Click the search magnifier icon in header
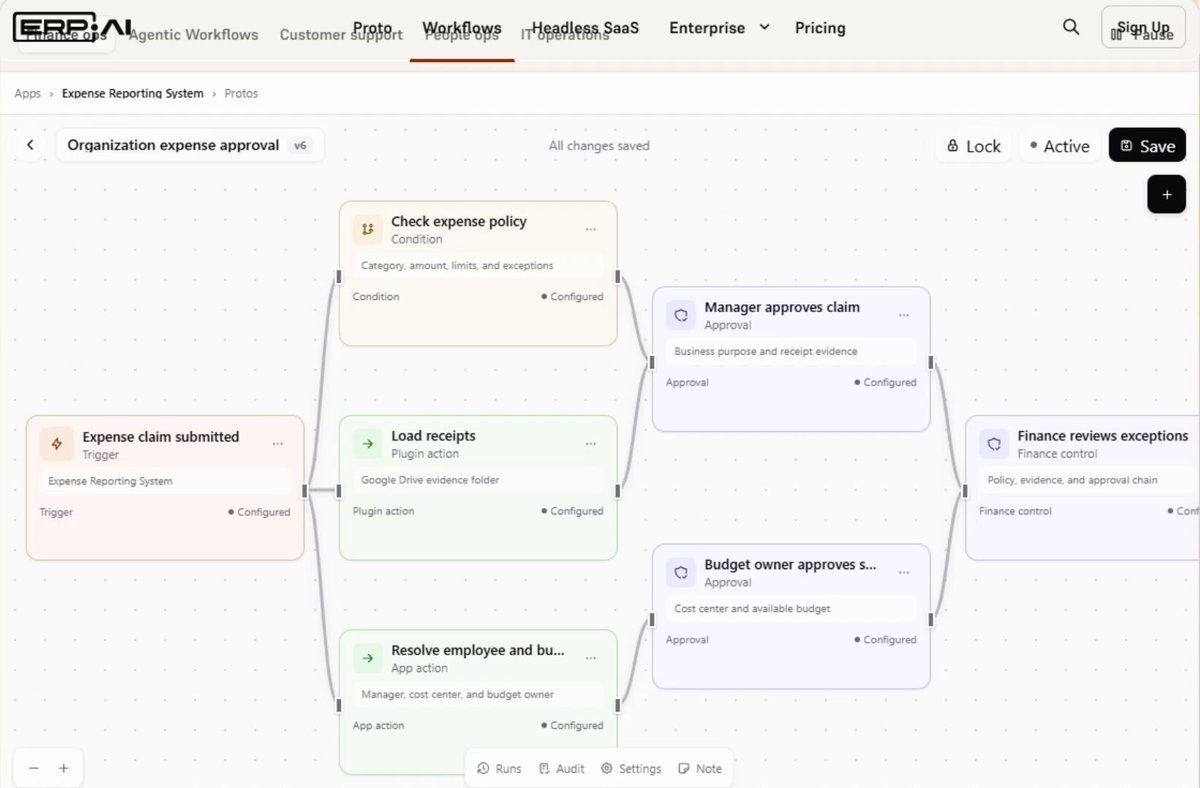1200x788 pixels. pyautogui.click(x=1071, y=27)
